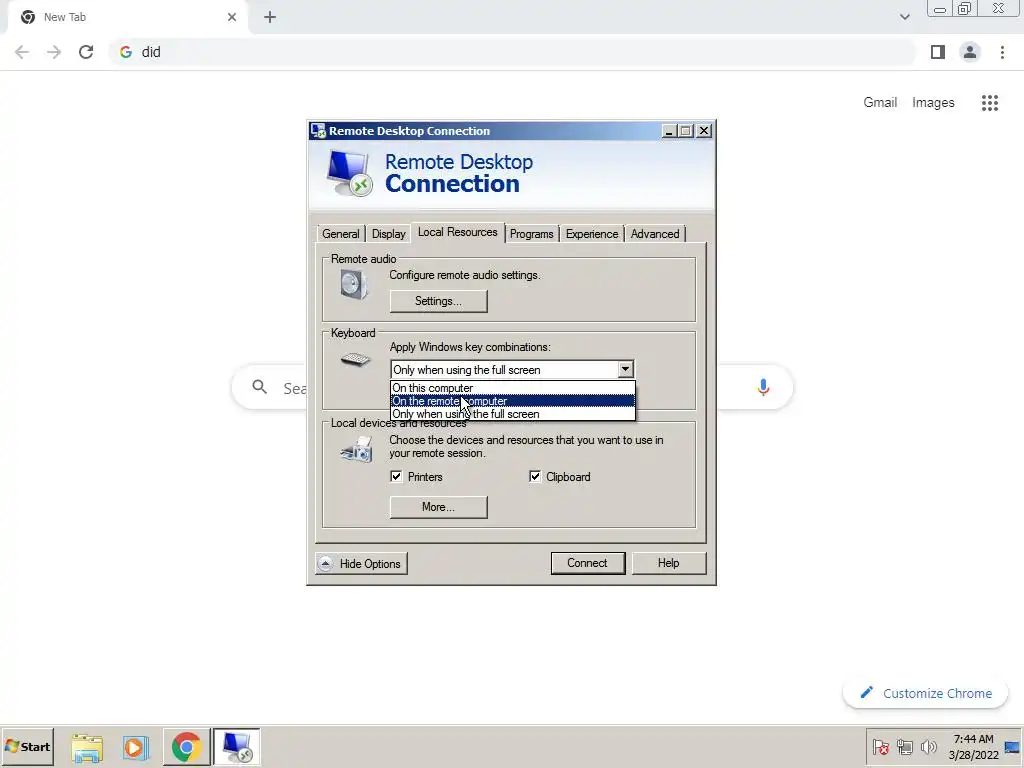The image size is (1024, 768).
Task: Choose 'On this computer' option
Action: [x=513, y=388]
